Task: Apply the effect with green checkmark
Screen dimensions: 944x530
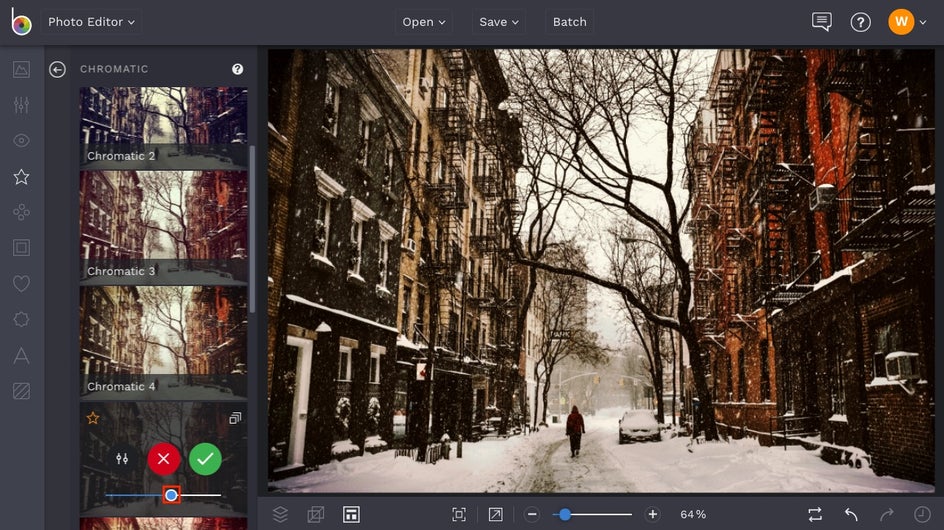Action: coord(205,459)
